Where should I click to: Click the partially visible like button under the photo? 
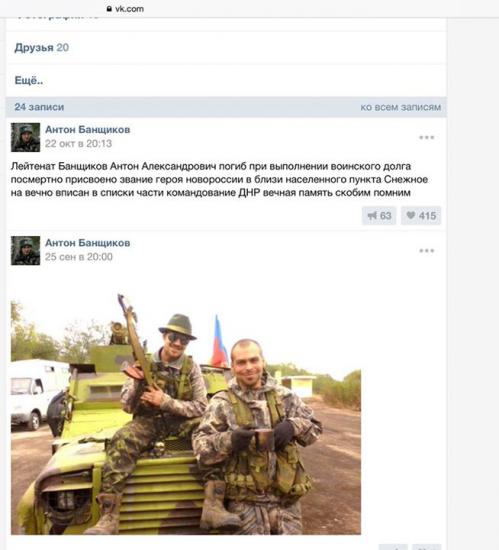[x=426, y=547]
